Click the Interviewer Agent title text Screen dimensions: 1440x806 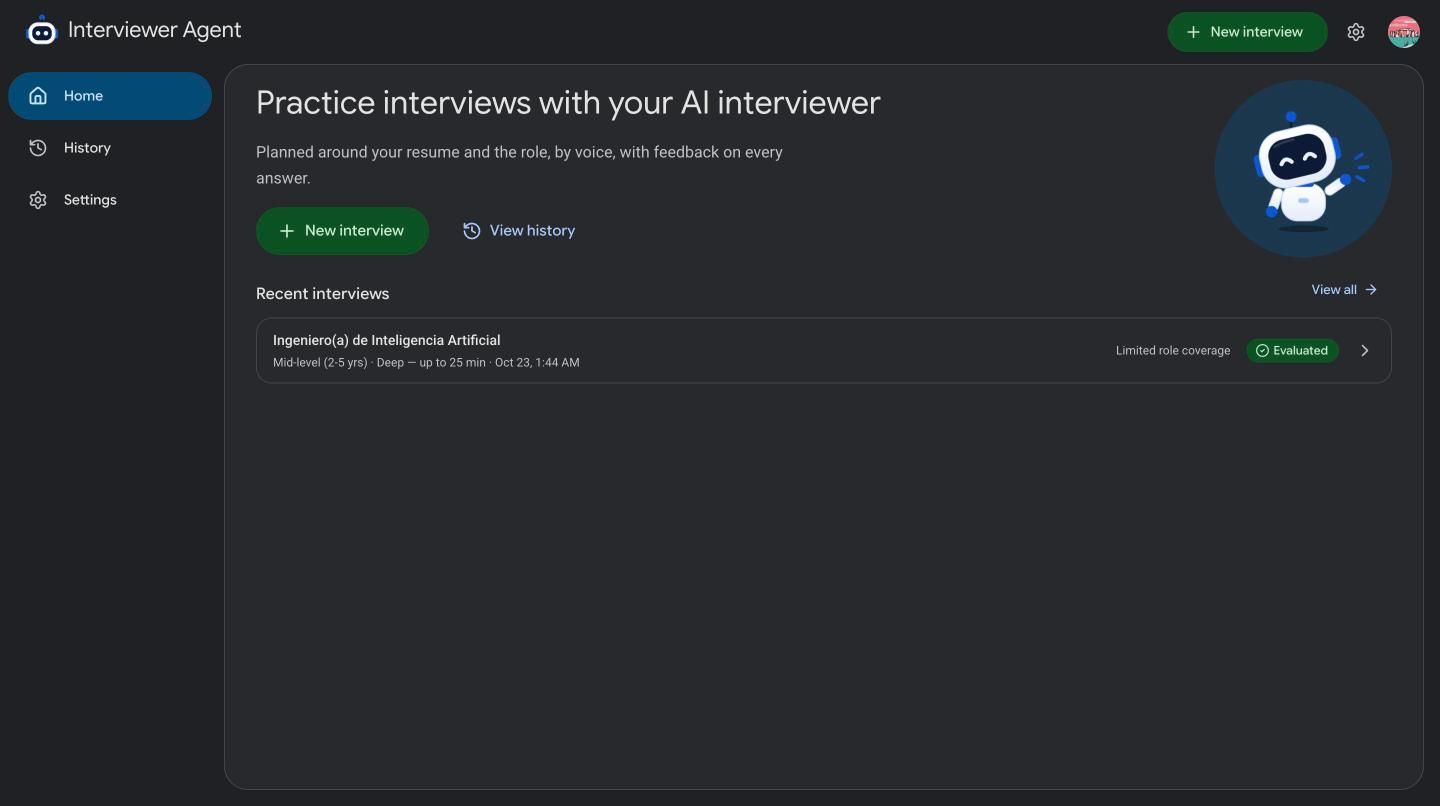(155, 30)
